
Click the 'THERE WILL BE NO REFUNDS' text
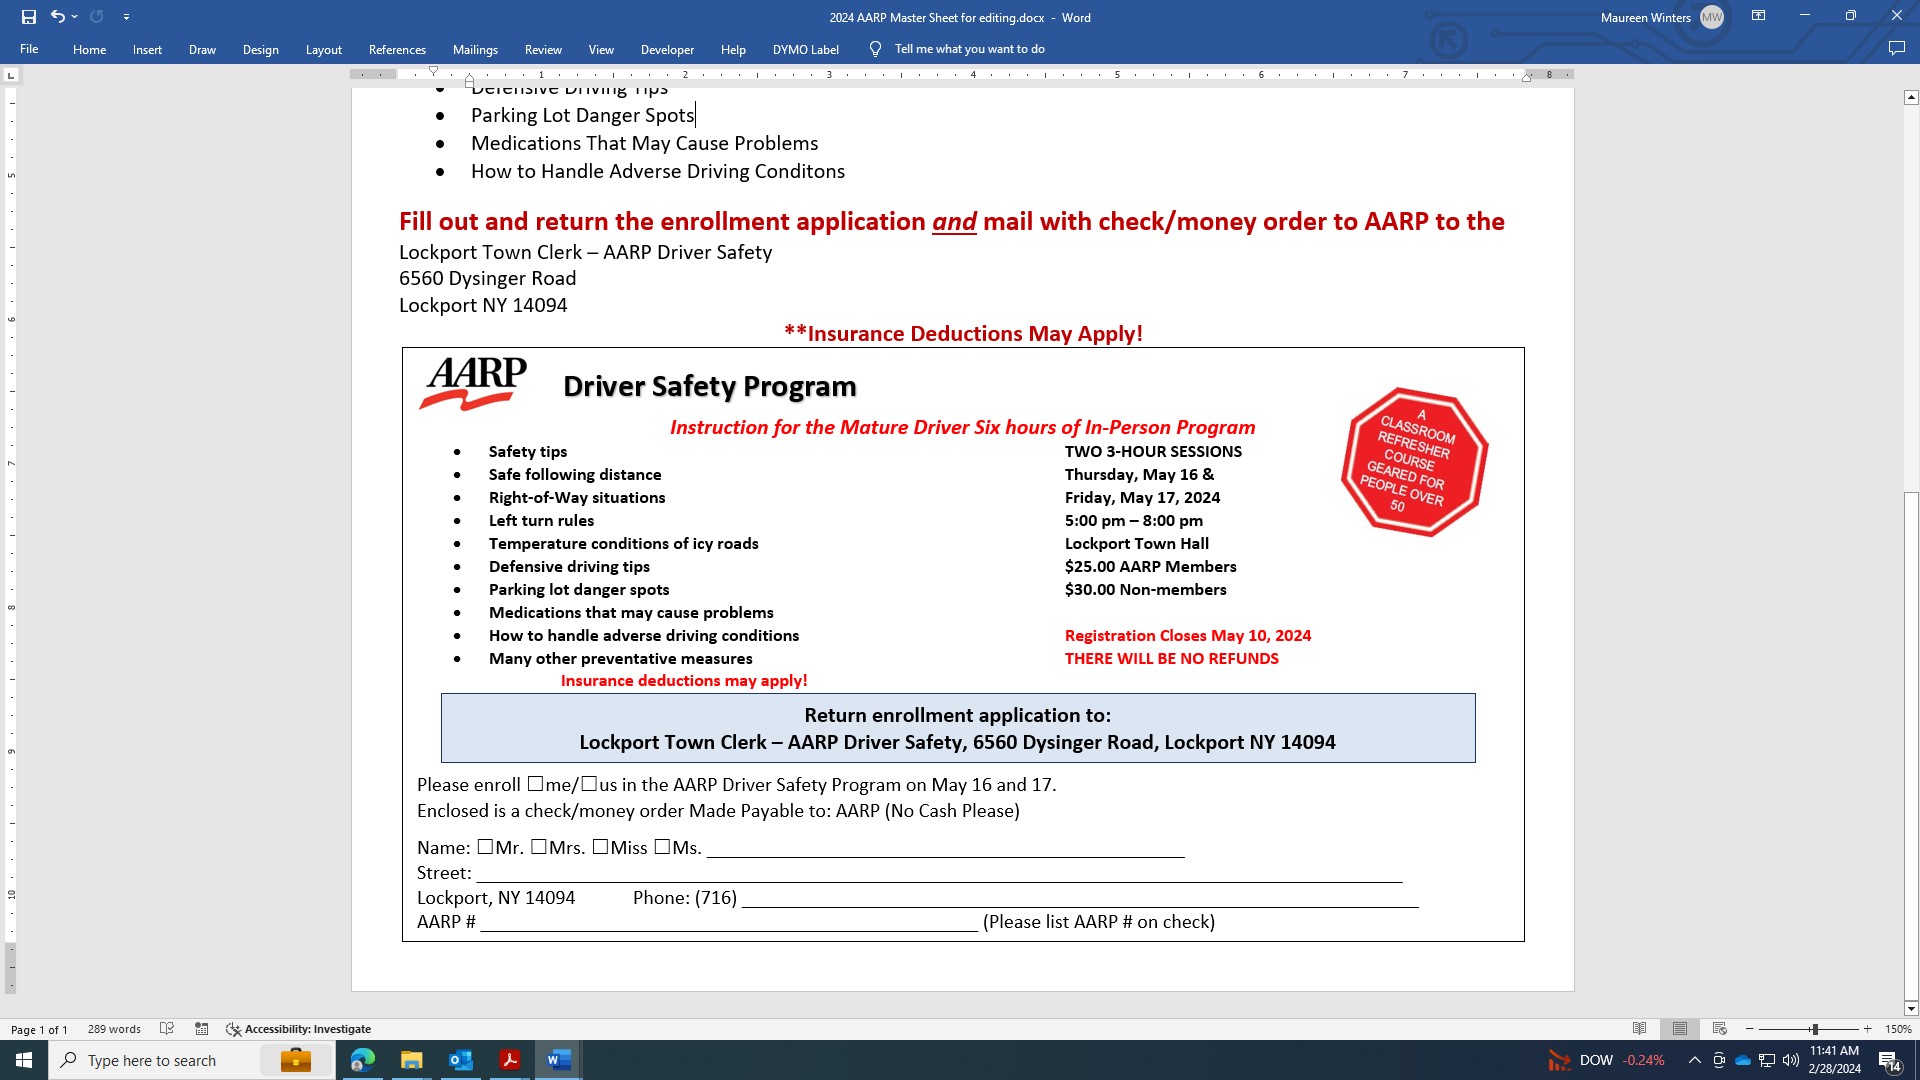1171,659
